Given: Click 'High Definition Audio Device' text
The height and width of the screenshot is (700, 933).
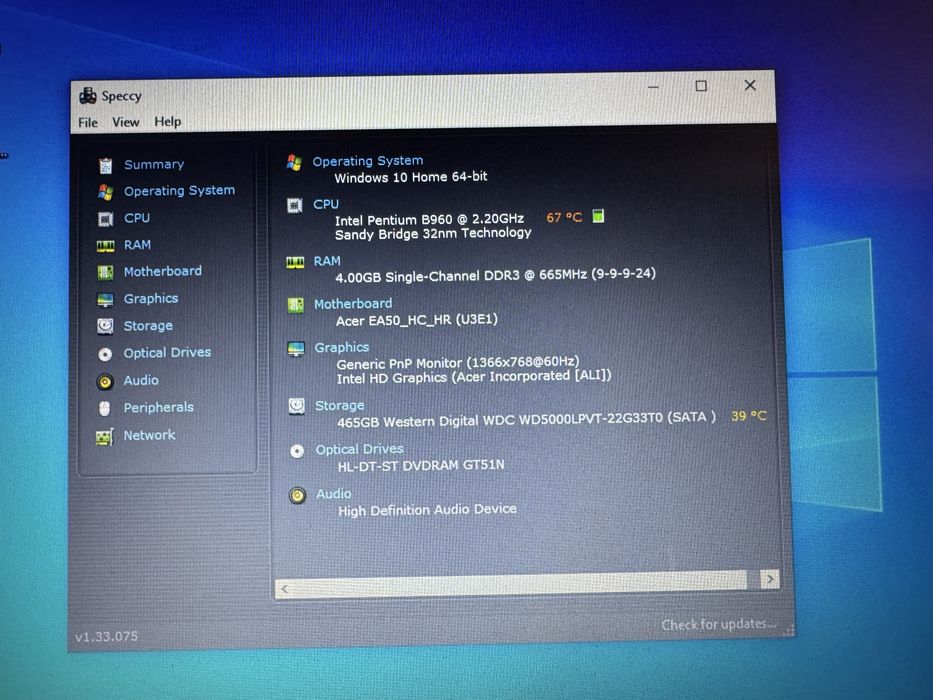Looking at the screenshot, I should 427,510.
